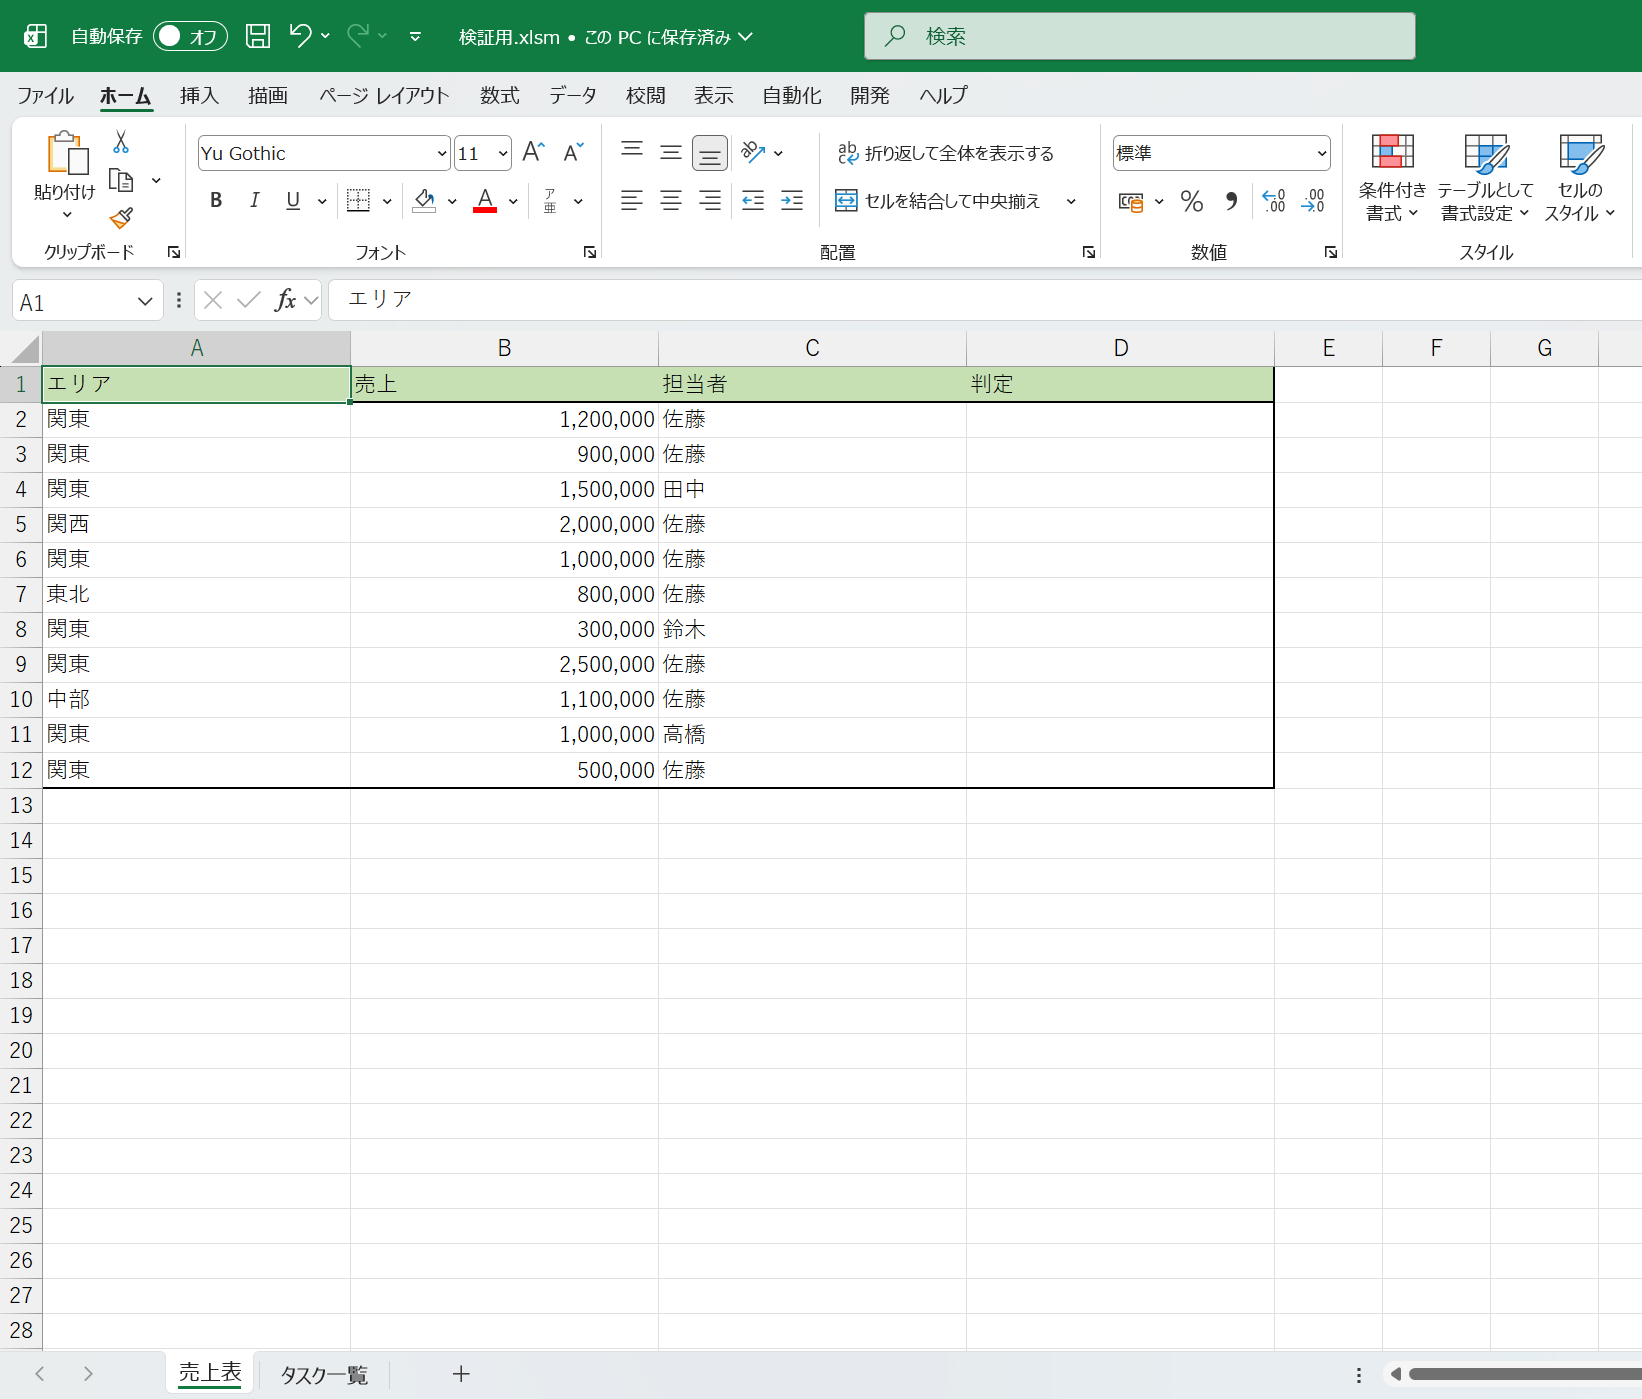The width and height of the screenshot is (1642, 1399).
Task: Open the font size dropdown showing 11
Action: [x=503, y=153]
